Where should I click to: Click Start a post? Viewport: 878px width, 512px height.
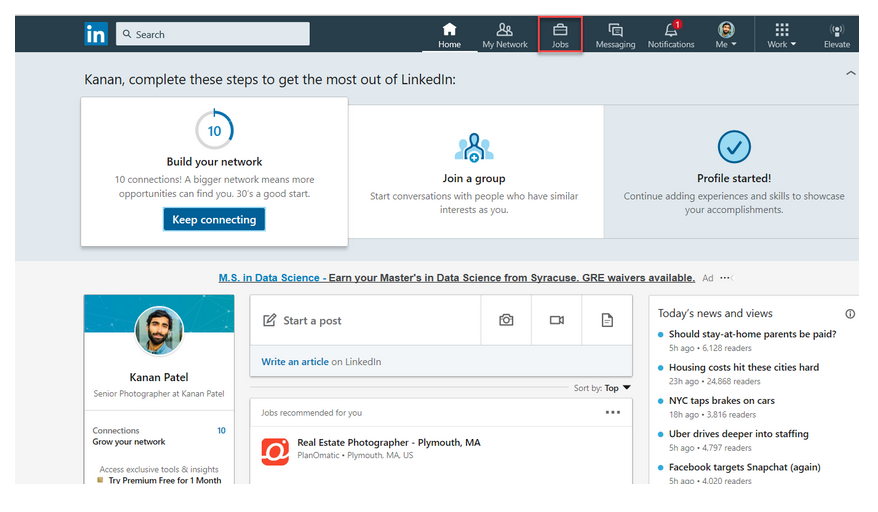[x=312, y=320]
